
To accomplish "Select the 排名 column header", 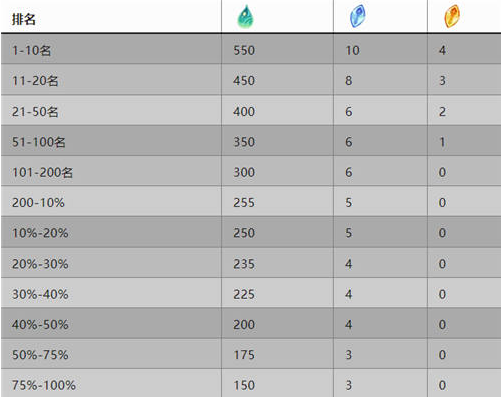I will pyautogui.click(x=24, y=19).
